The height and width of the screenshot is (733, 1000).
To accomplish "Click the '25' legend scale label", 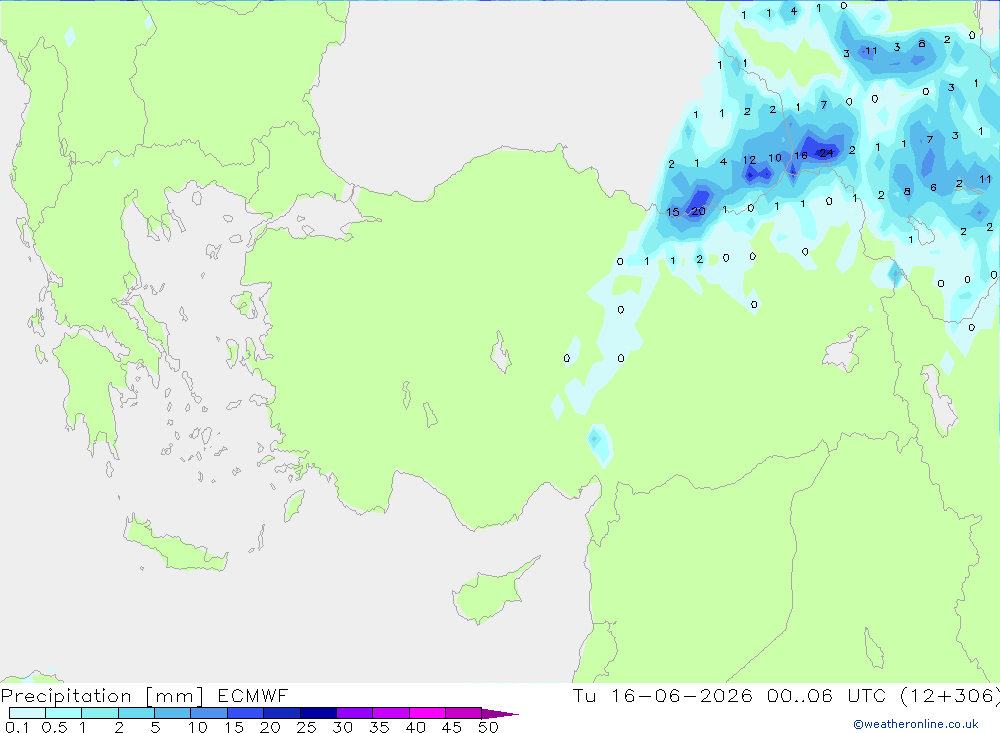I will point(307,727).
